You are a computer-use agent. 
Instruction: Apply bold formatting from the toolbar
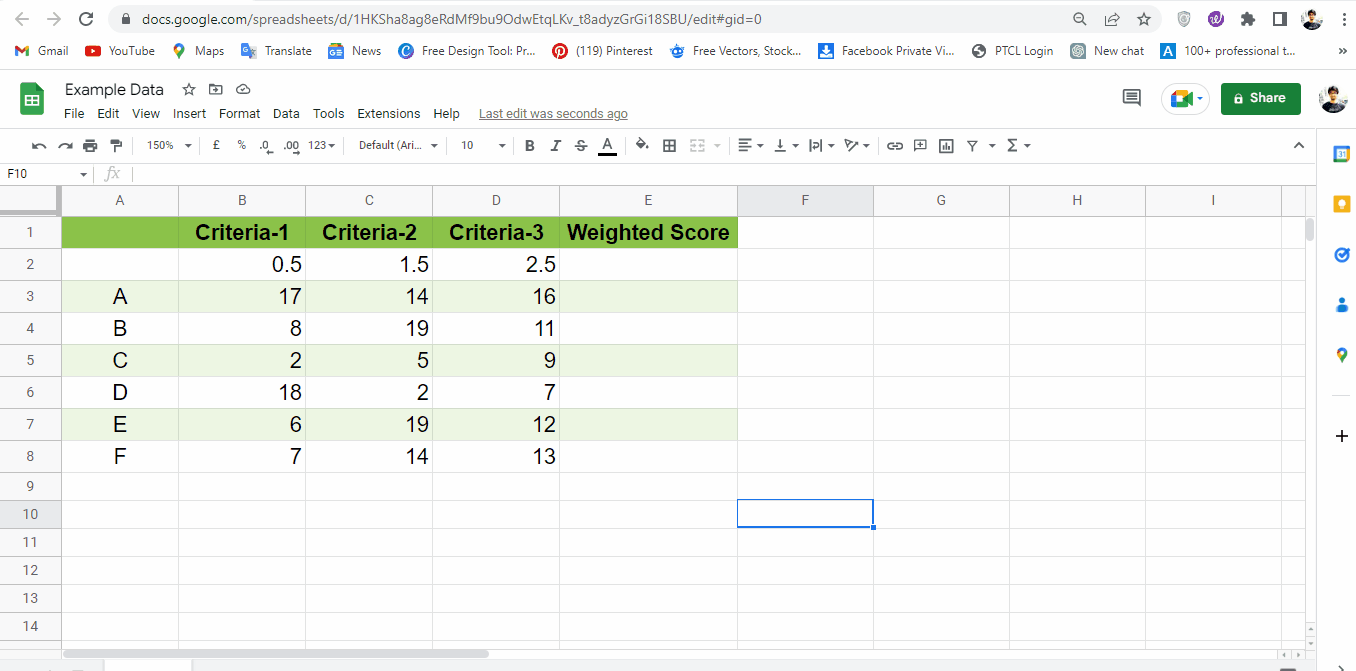click(x=529, y=145)
